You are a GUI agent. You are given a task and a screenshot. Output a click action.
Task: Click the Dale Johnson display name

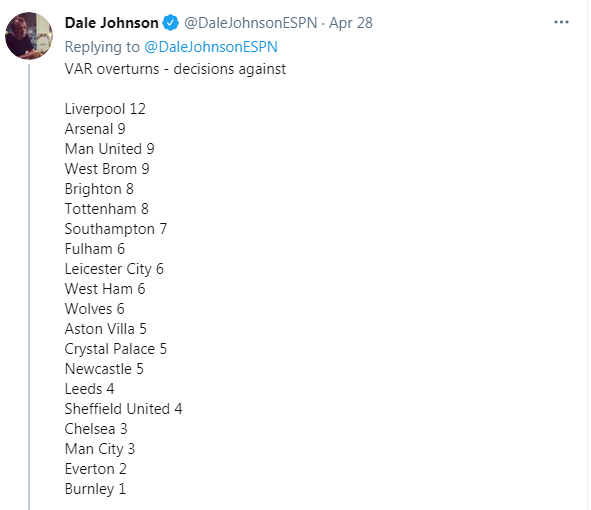112,23
